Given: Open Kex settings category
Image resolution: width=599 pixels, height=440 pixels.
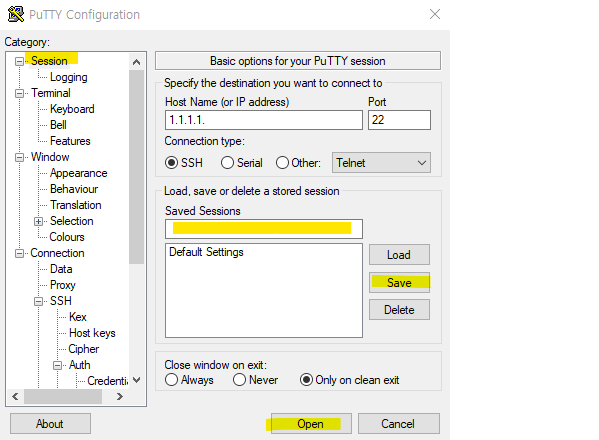Looking at the screenshot, I should click(78, 317).
